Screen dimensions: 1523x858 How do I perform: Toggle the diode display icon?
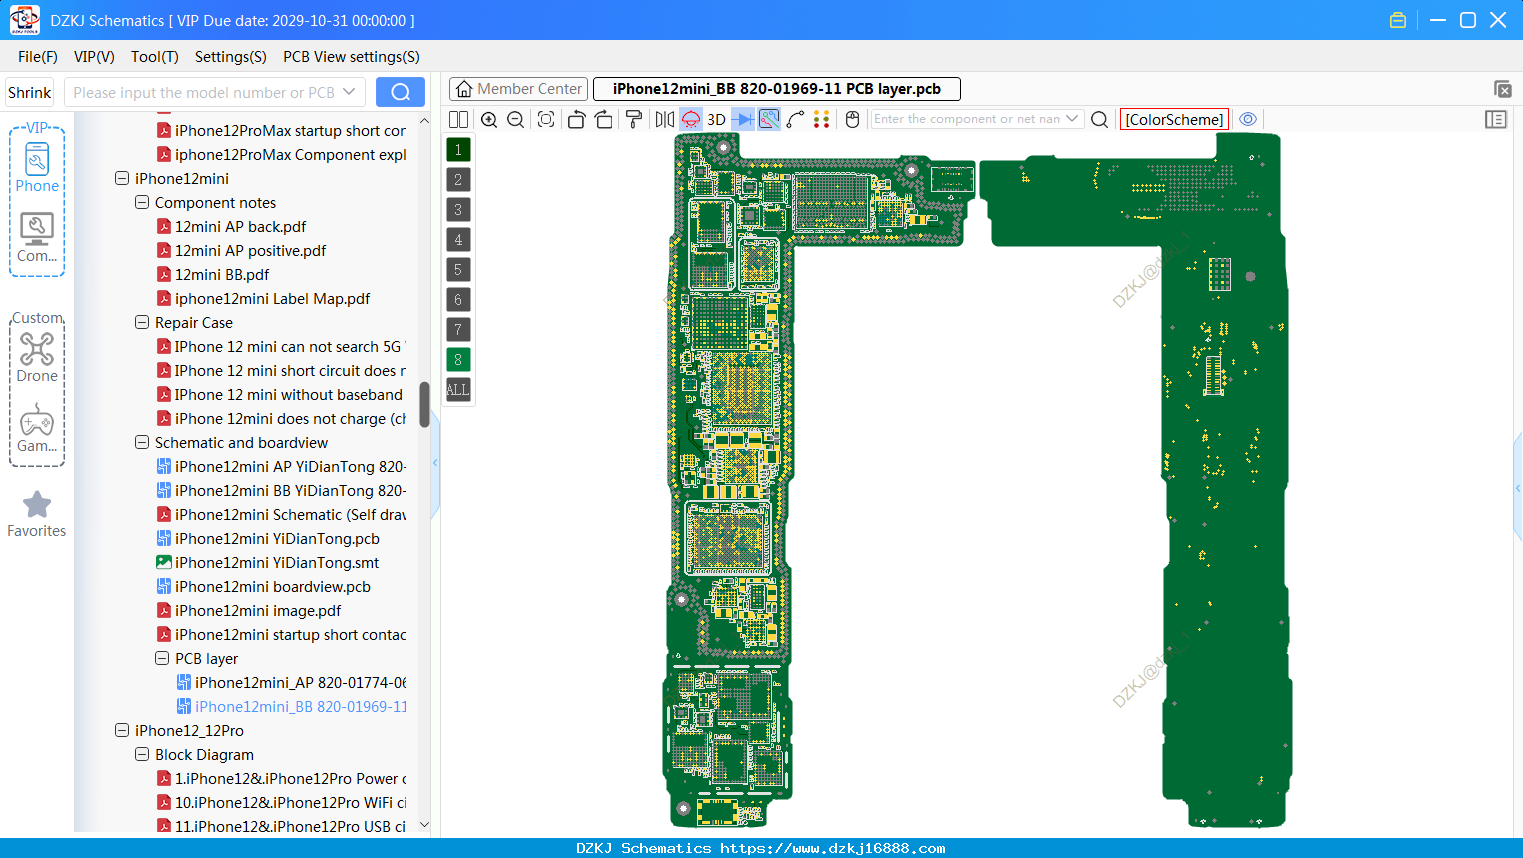pyautogui.click(x=743, y=119)
